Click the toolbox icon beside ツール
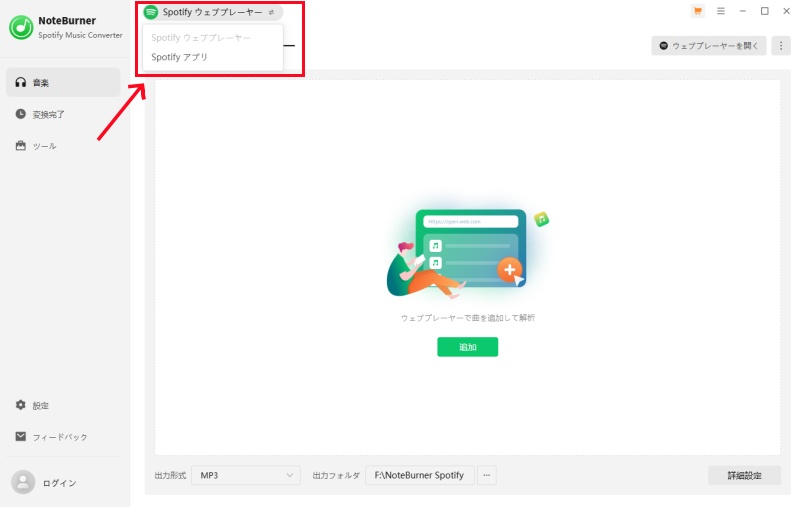Screen dimensions: 800x507 [x=20, y=145]
